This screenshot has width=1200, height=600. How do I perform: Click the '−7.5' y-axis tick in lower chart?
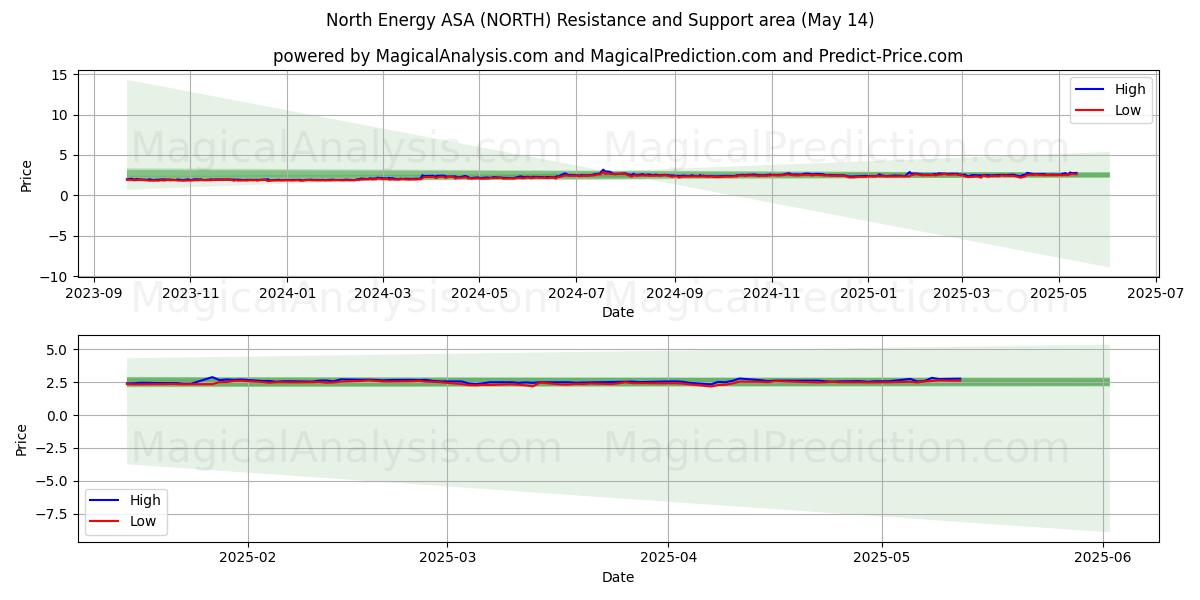tap(51, 514)
